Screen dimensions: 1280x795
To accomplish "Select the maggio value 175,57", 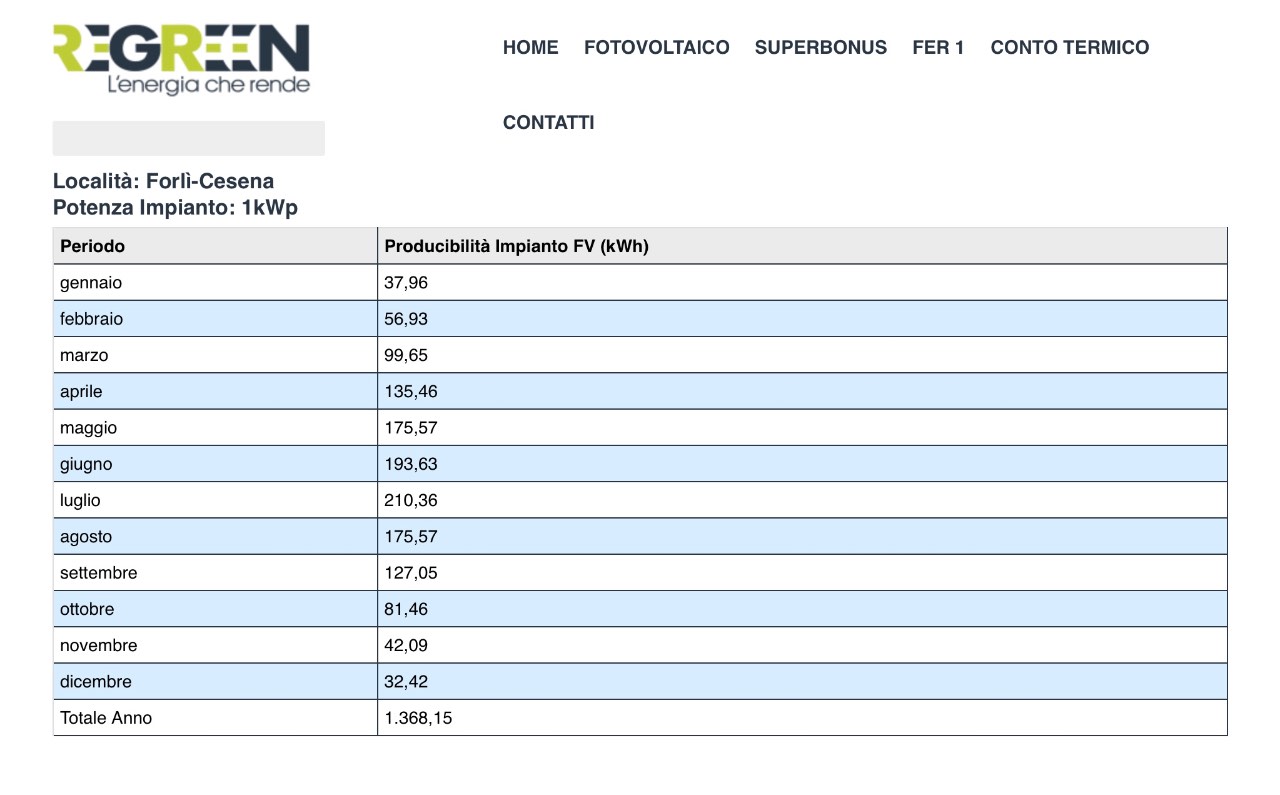I will pos(411,428).
